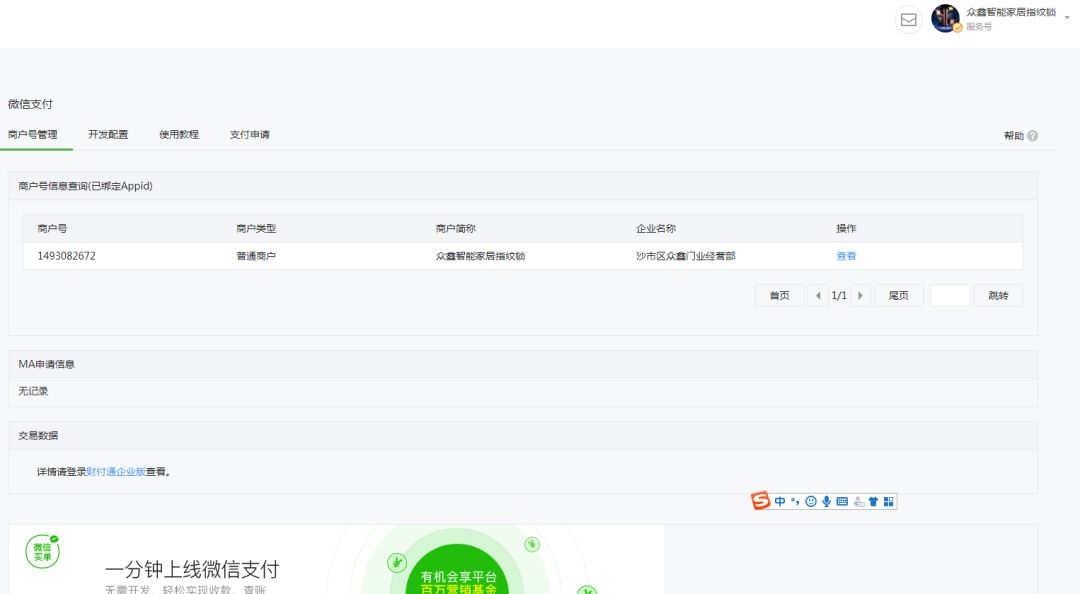
Task: Open the skin shirt icon in Sogou bar
Action: [873, 502]
